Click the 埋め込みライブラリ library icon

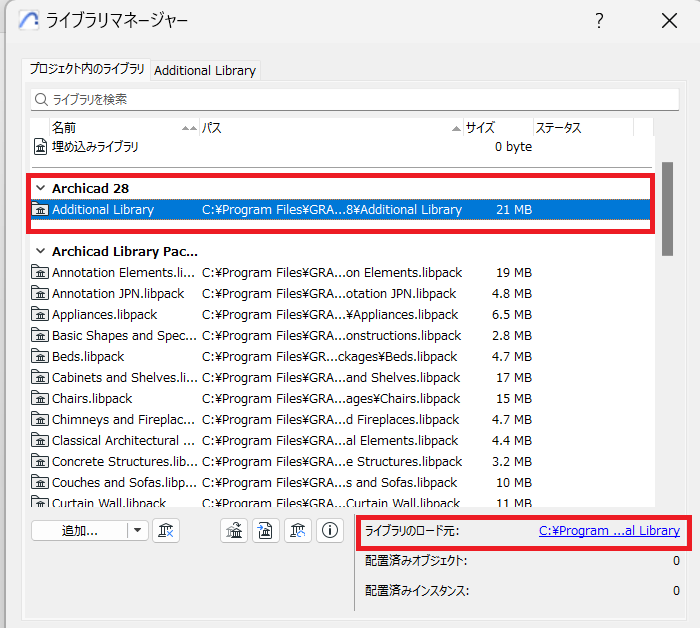pyautogui.click(x=41, y=146)
